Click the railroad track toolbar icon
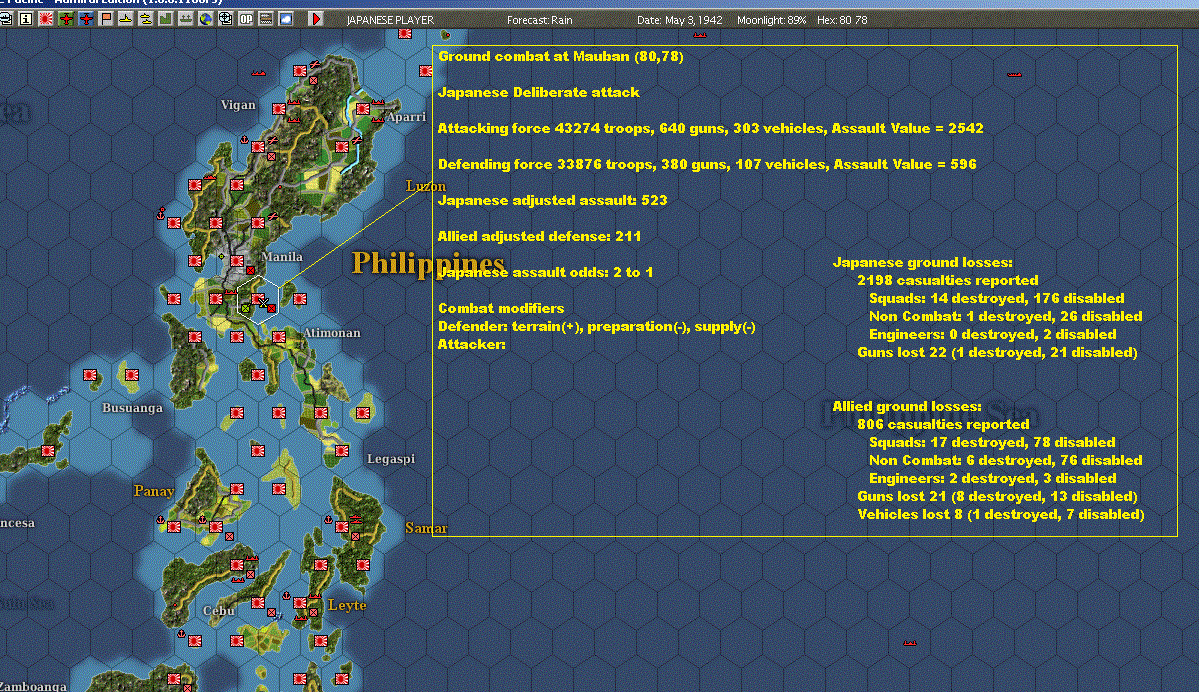1199x692 pixels. pyautogui.click(x=265, y=19)
